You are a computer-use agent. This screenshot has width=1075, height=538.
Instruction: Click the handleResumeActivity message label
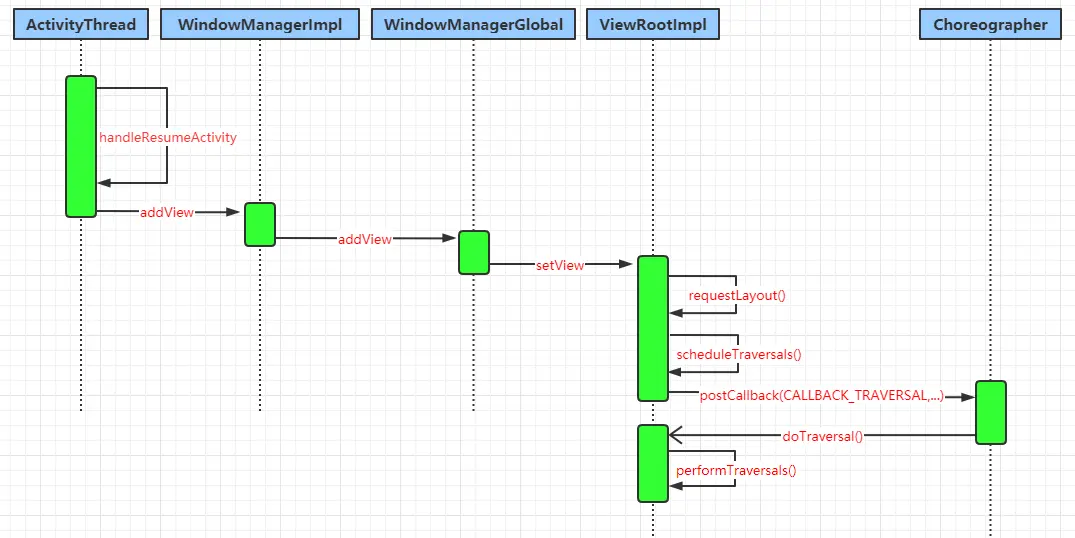click(x=168, y=137)
